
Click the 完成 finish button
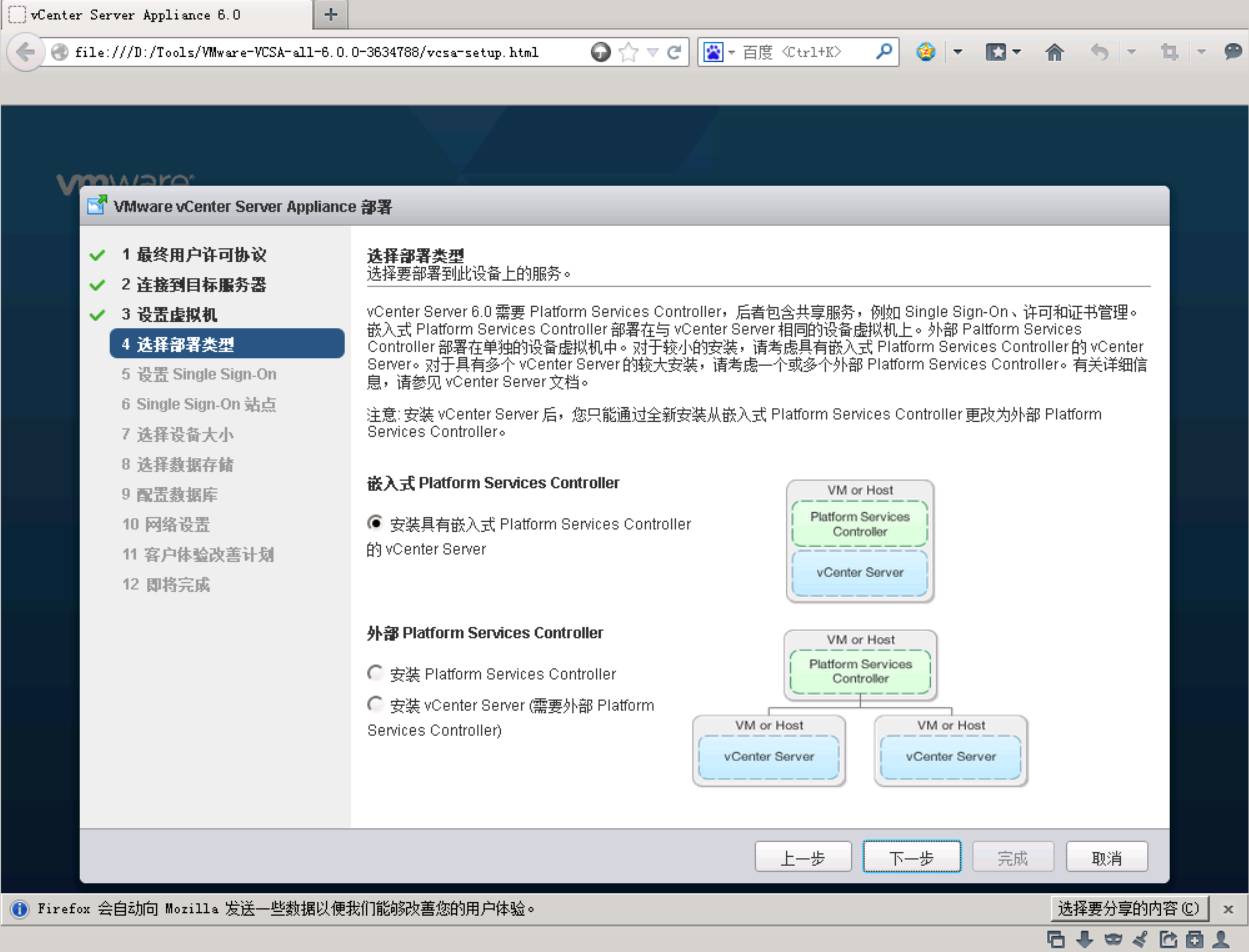tap(1012, 857)
